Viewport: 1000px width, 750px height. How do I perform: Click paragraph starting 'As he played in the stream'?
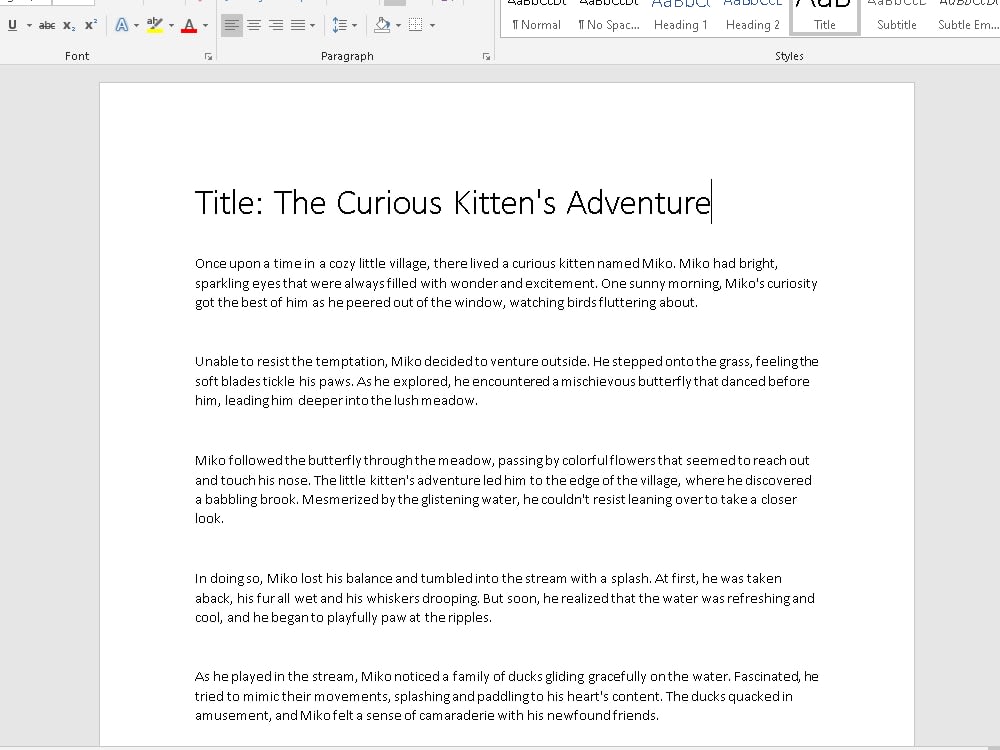point(506,696)
